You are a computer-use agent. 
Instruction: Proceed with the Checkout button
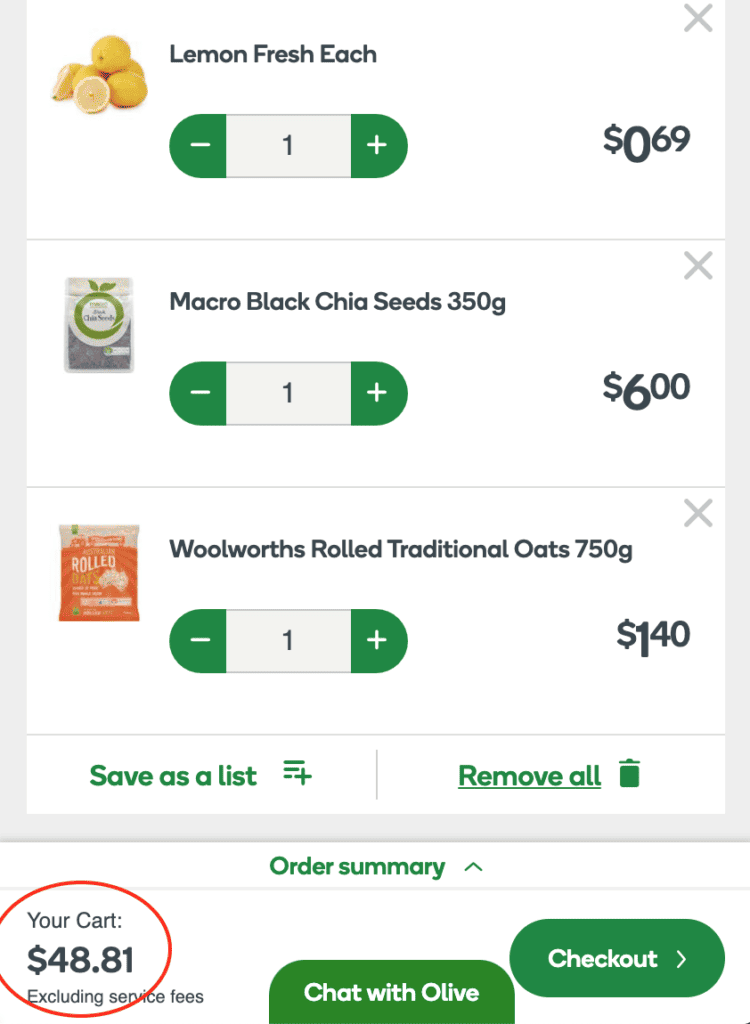pyautogui.click(x=617, y=959)
